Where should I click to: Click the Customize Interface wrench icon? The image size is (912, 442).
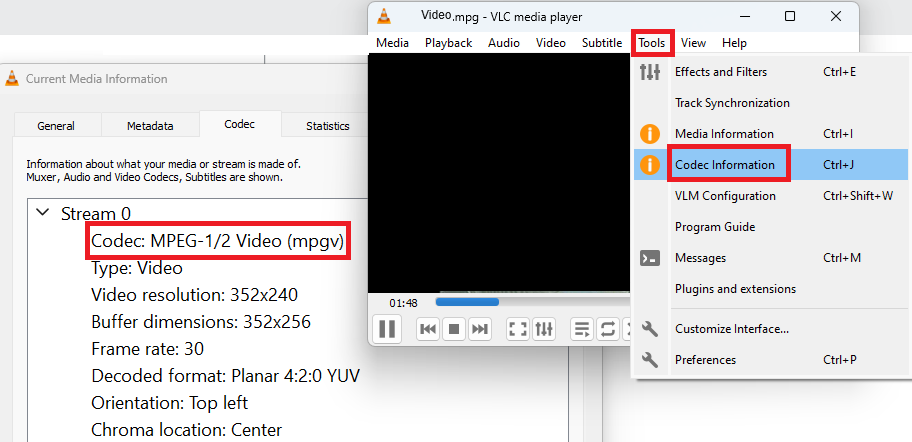650,329
